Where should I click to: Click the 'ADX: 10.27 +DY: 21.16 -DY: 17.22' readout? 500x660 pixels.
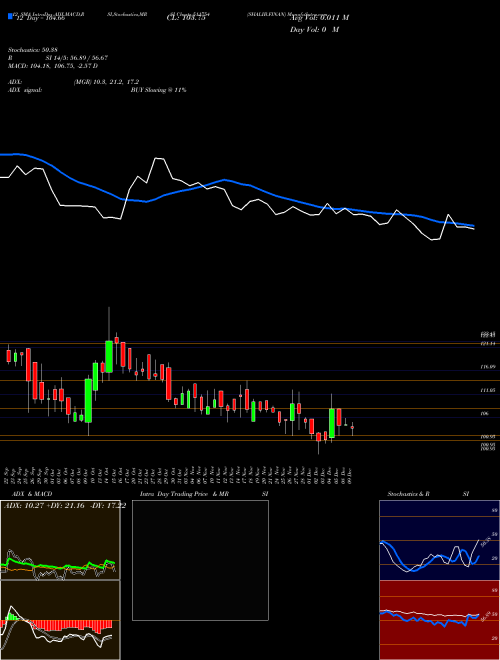(65, 506)
